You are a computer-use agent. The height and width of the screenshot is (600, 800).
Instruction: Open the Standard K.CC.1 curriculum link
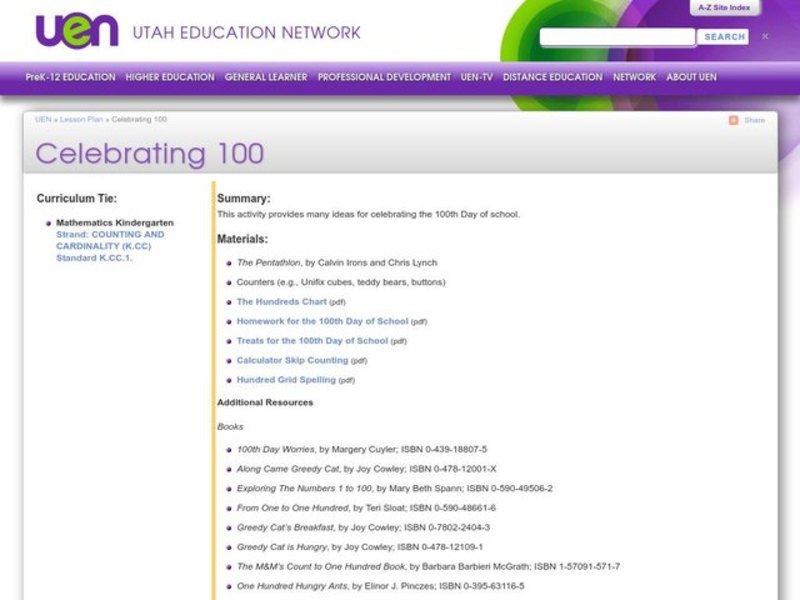coord(91,258)
